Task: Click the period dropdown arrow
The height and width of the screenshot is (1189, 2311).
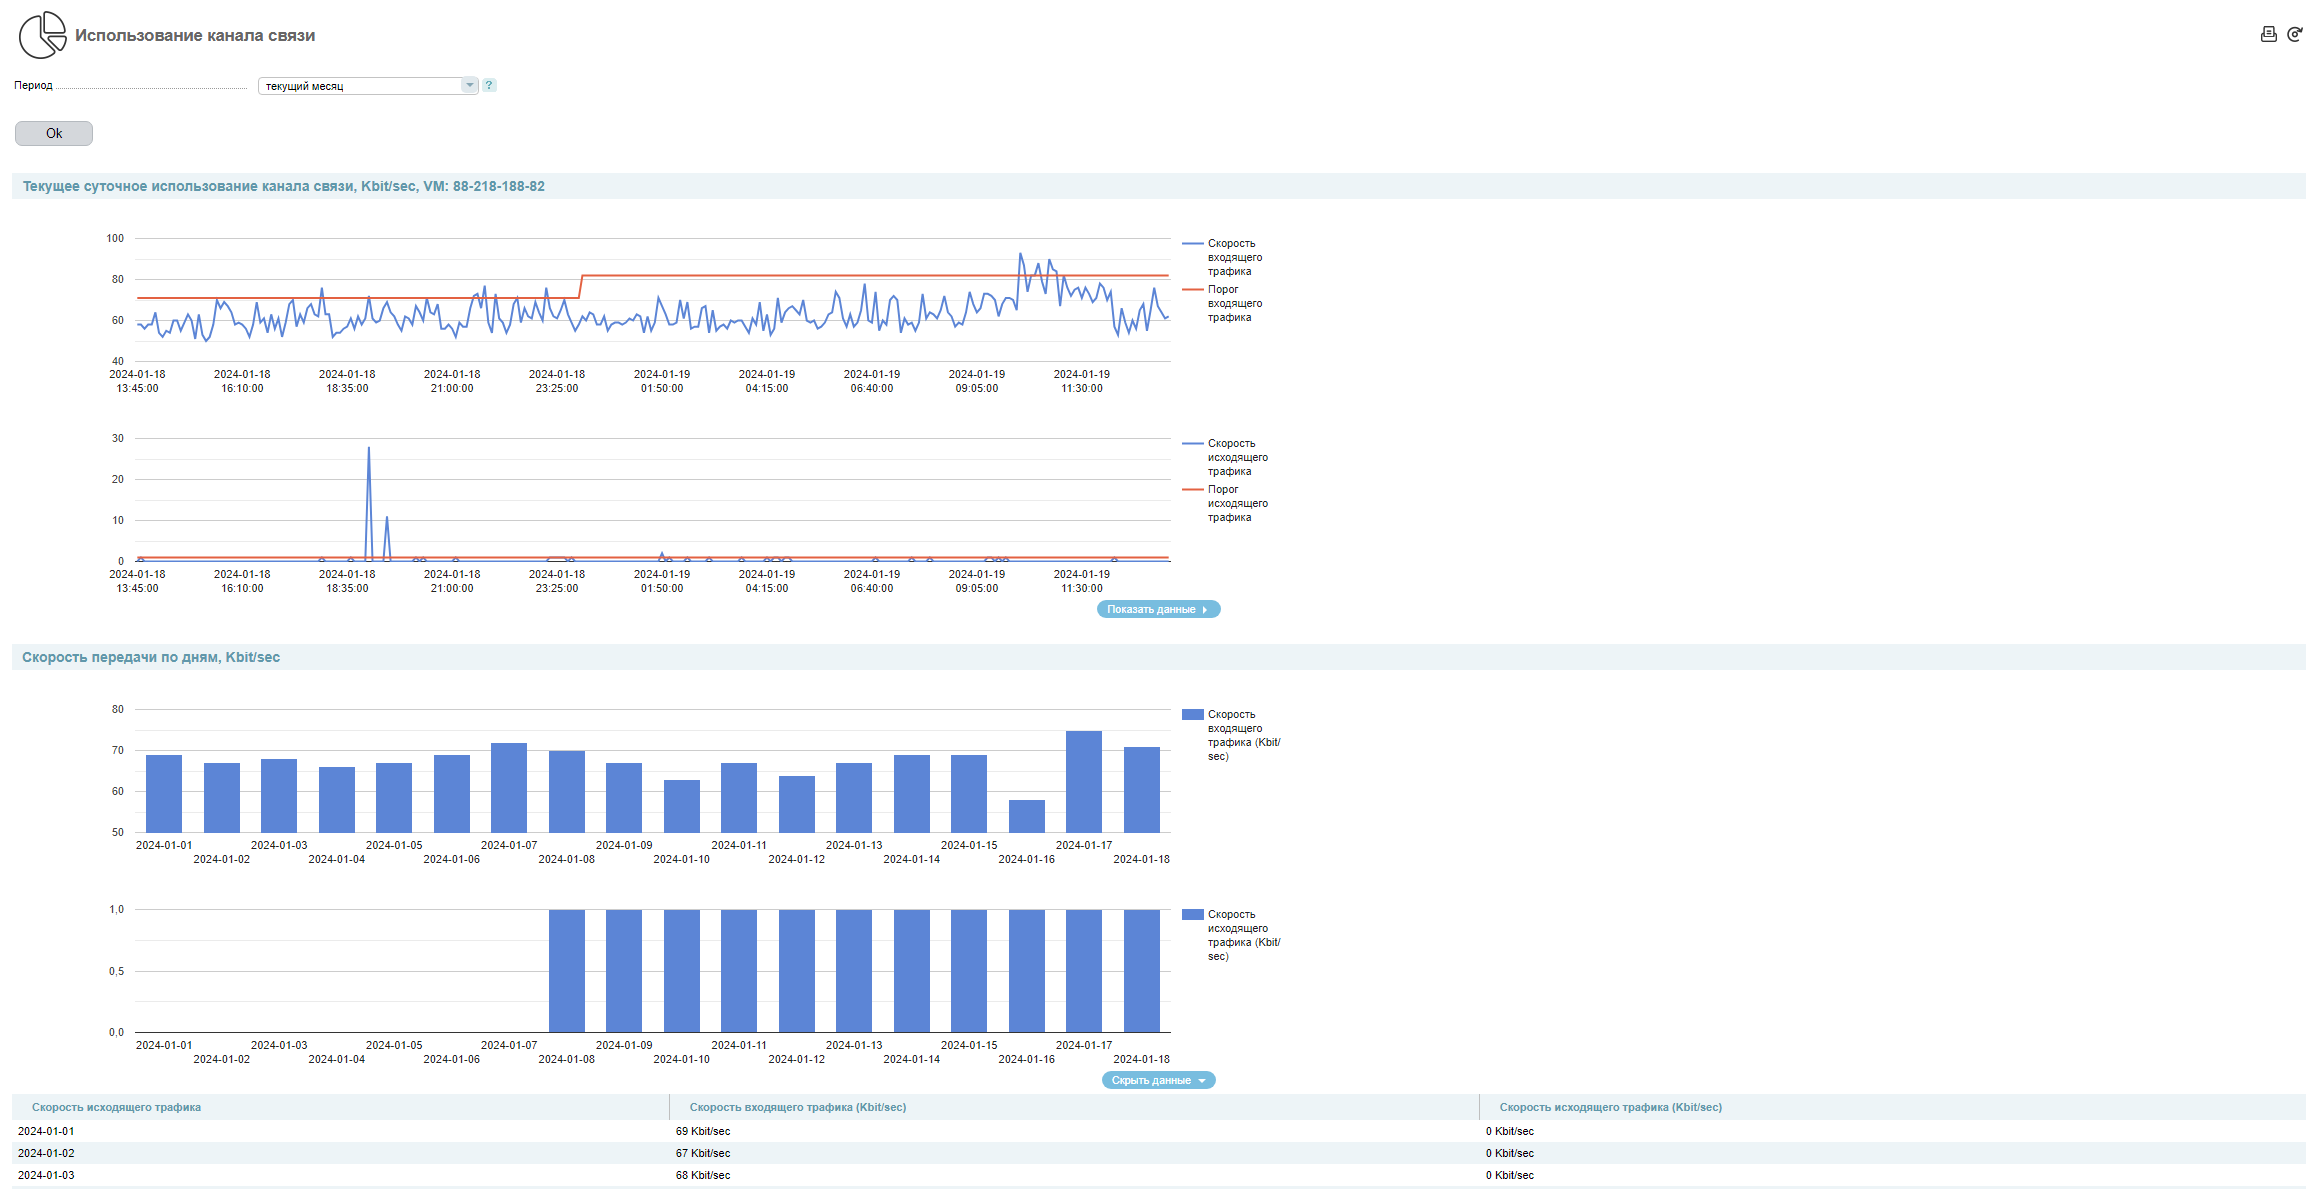Action: tap(469, 86)
